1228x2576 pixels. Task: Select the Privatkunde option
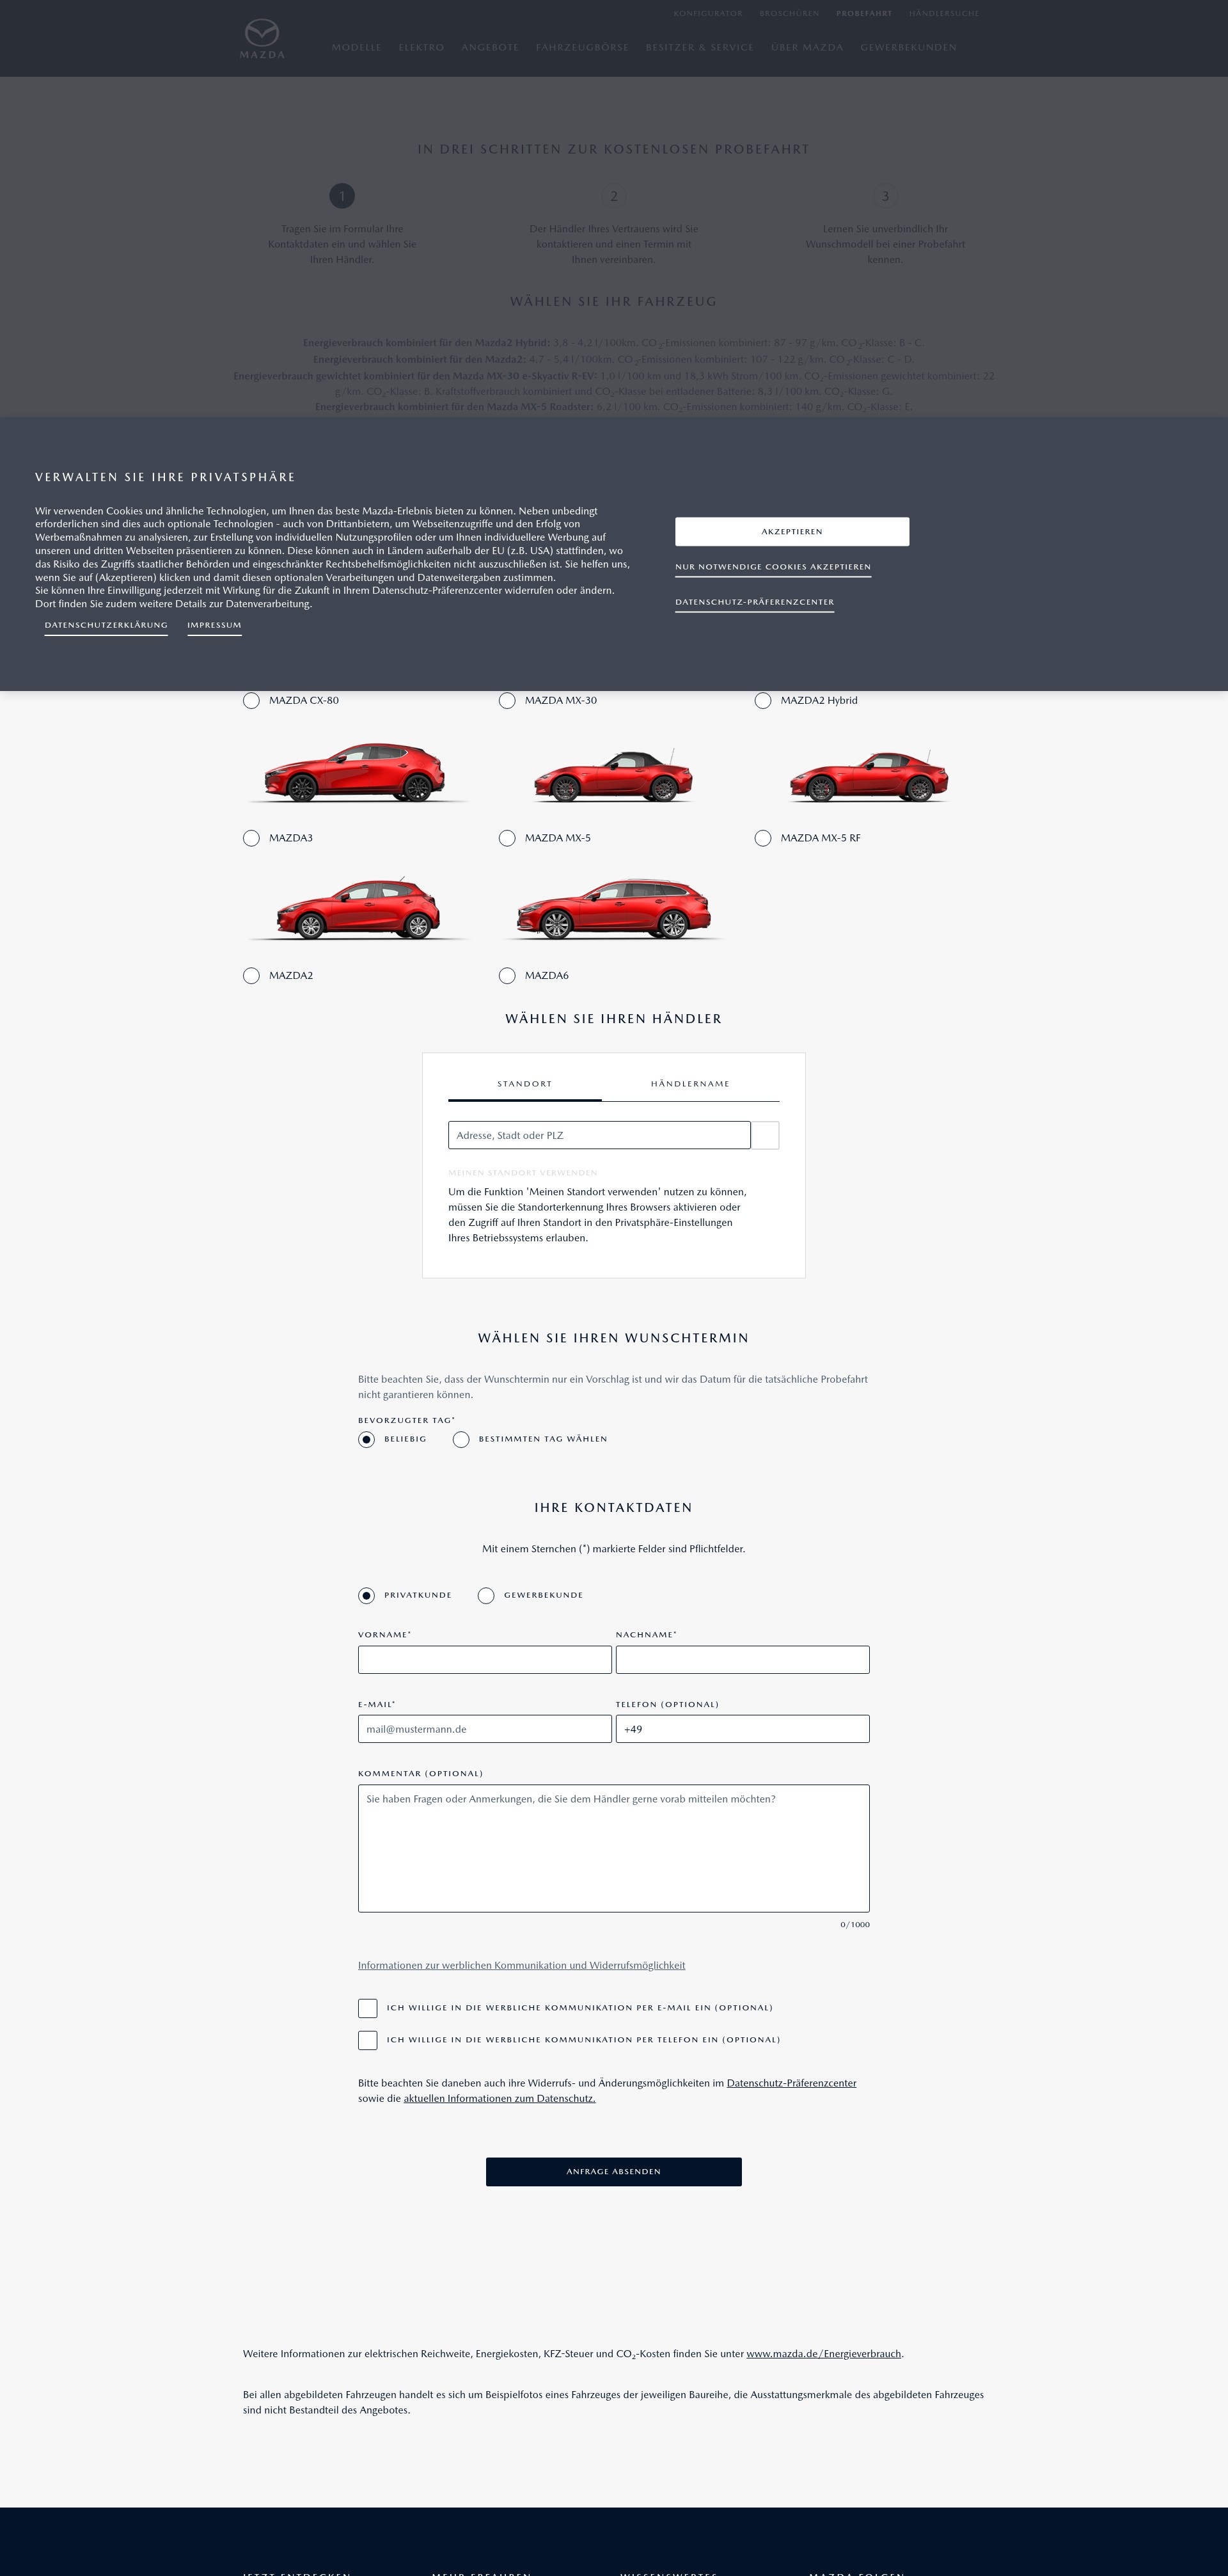click(x=366, y=1595)
